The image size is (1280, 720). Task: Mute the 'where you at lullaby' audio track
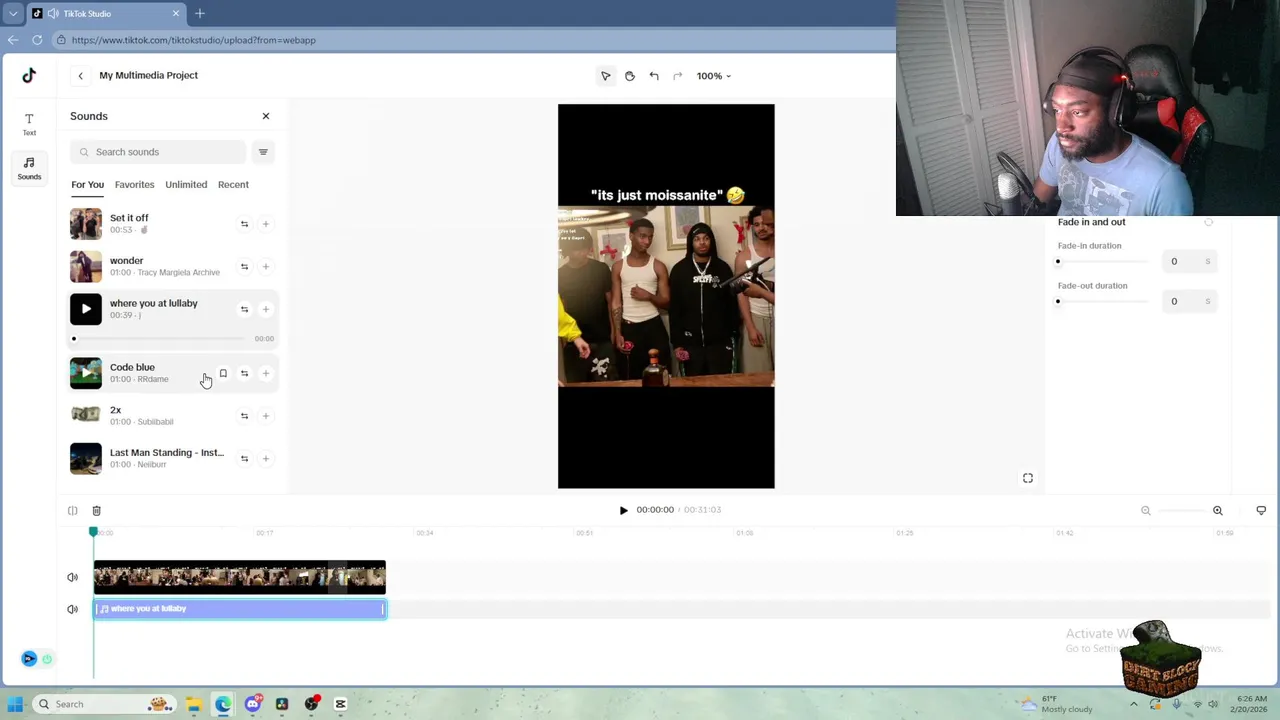(72, 609)
